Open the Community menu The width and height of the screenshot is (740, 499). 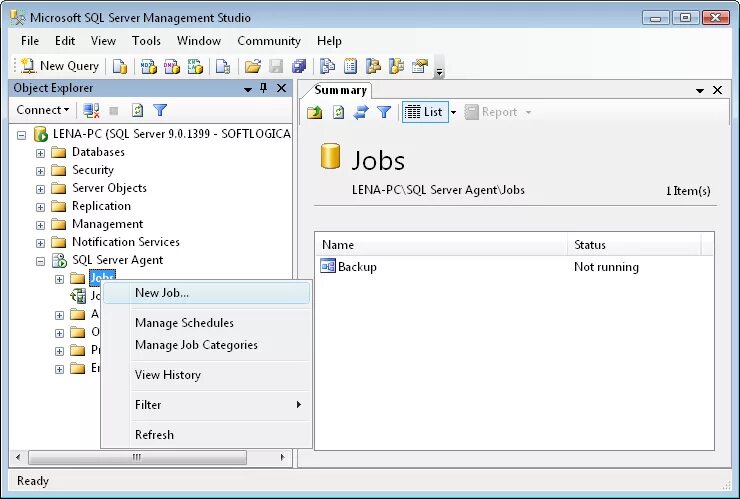pyautogui.click(x=269, y=41)
